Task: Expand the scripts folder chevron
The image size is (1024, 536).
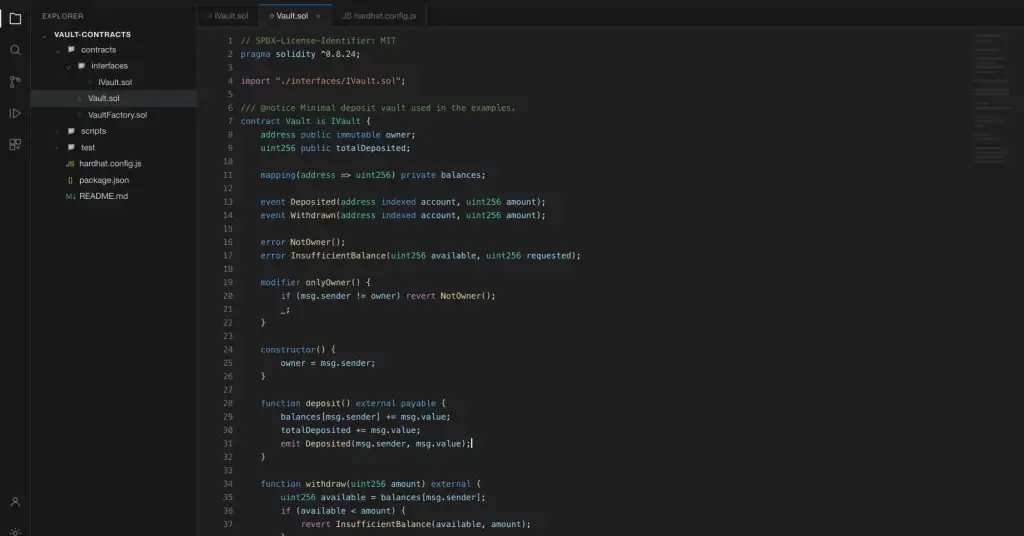Action: pos(57,131)
